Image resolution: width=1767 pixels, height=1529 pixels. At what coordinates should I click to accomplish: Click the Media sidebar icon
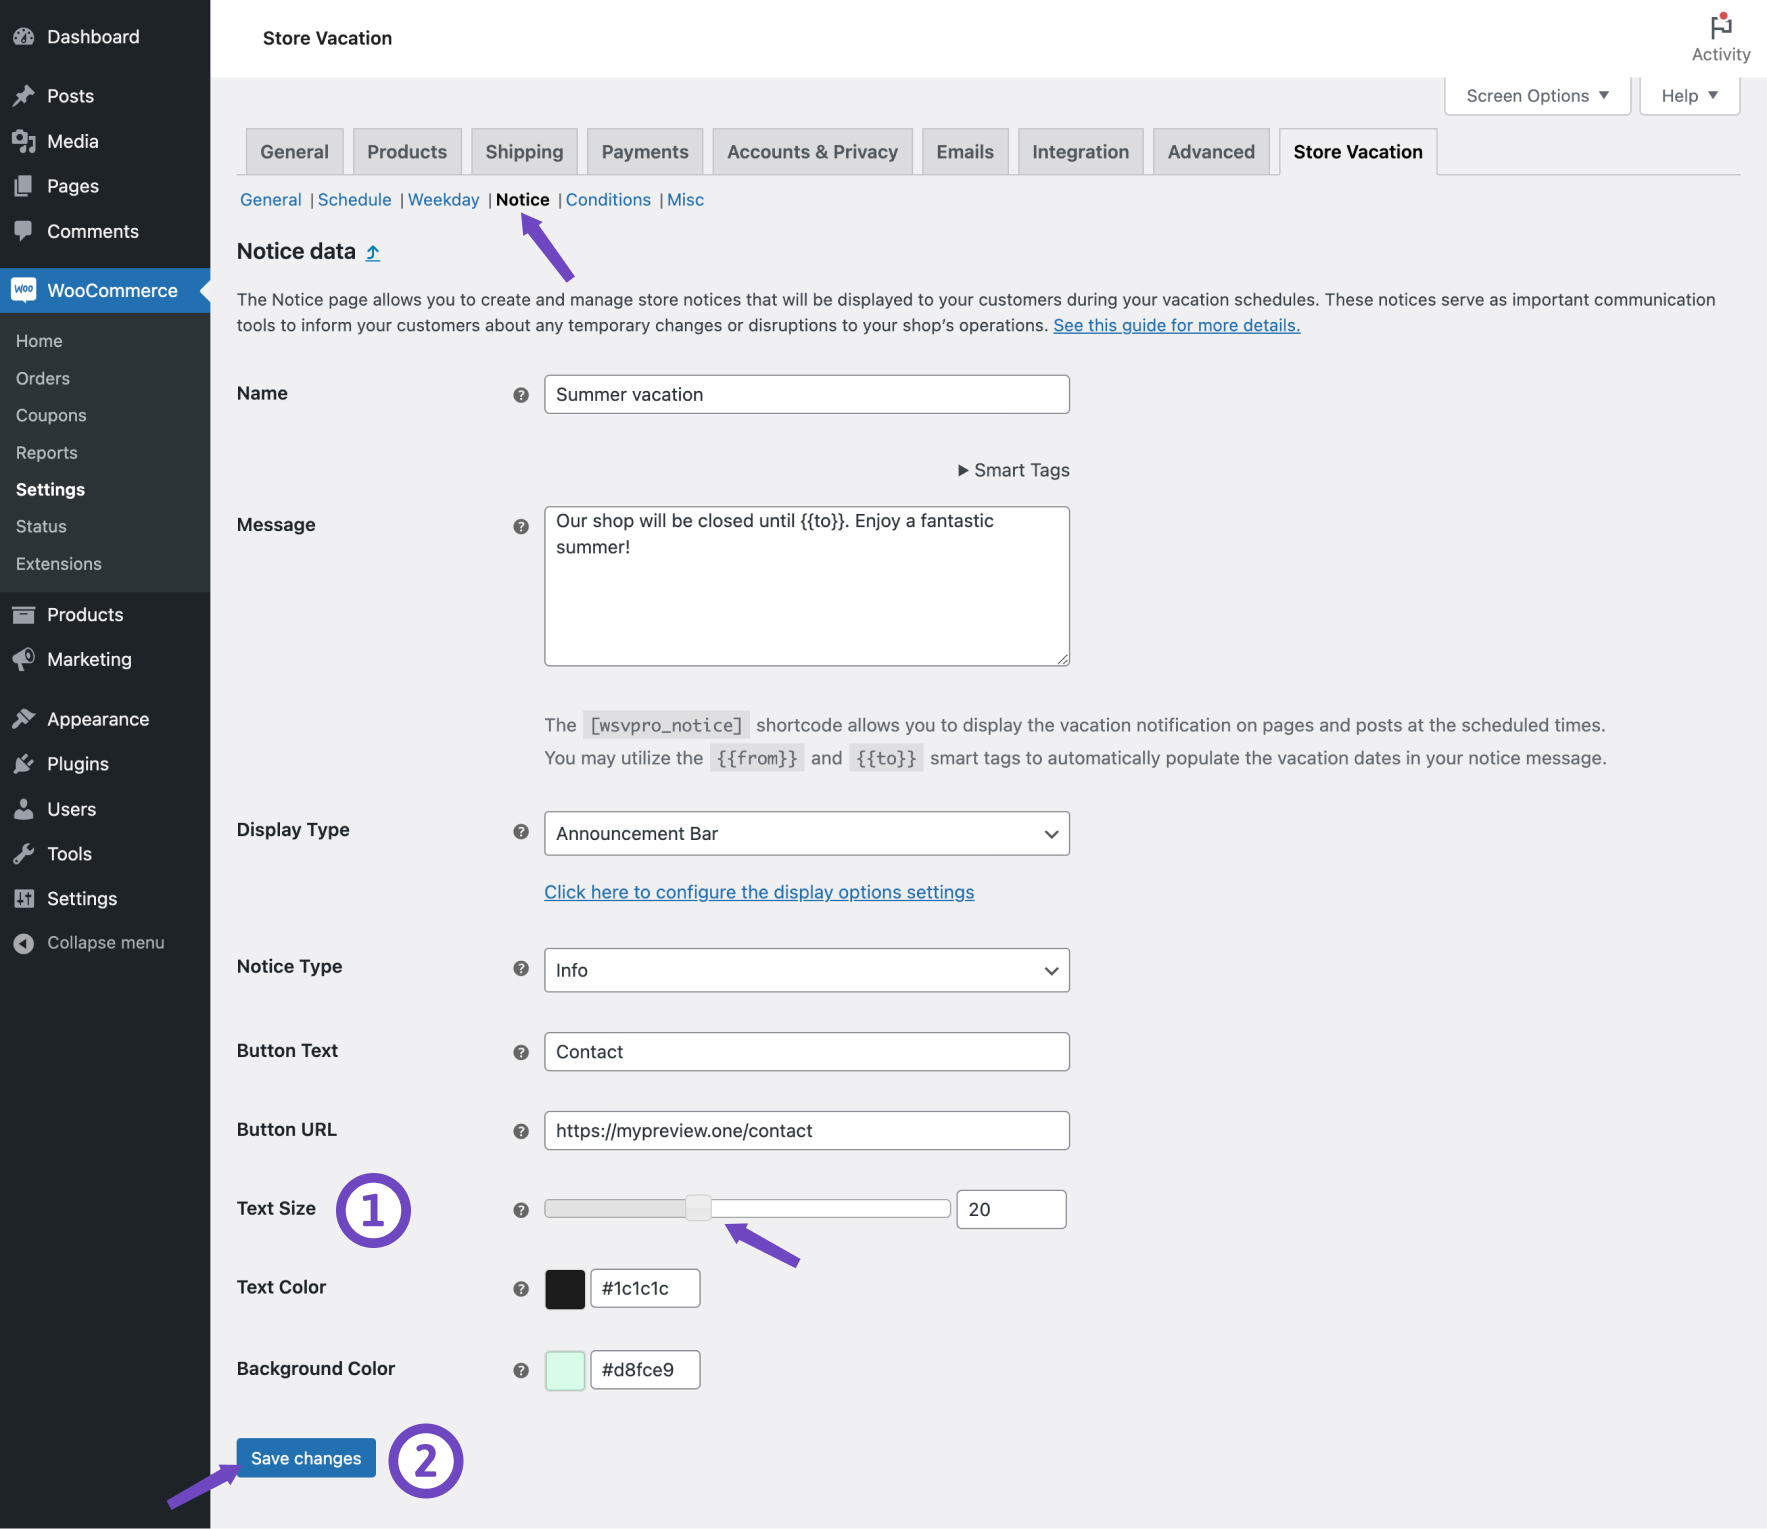coord(24,141)
